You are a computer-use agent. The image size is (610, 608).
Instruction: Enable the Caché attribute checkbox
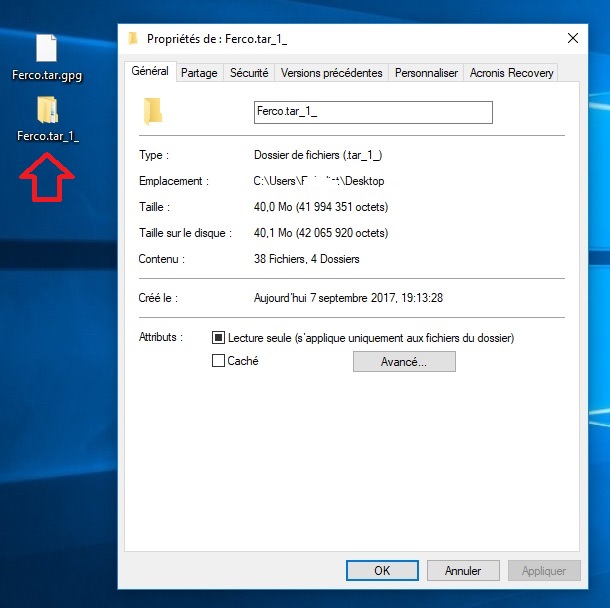pos(219,361)
